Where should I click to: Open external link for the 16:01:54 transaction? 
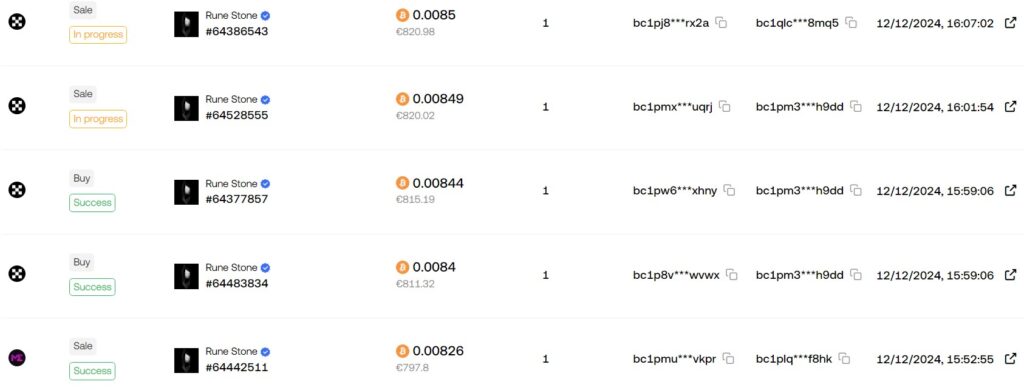(1010, 106)
